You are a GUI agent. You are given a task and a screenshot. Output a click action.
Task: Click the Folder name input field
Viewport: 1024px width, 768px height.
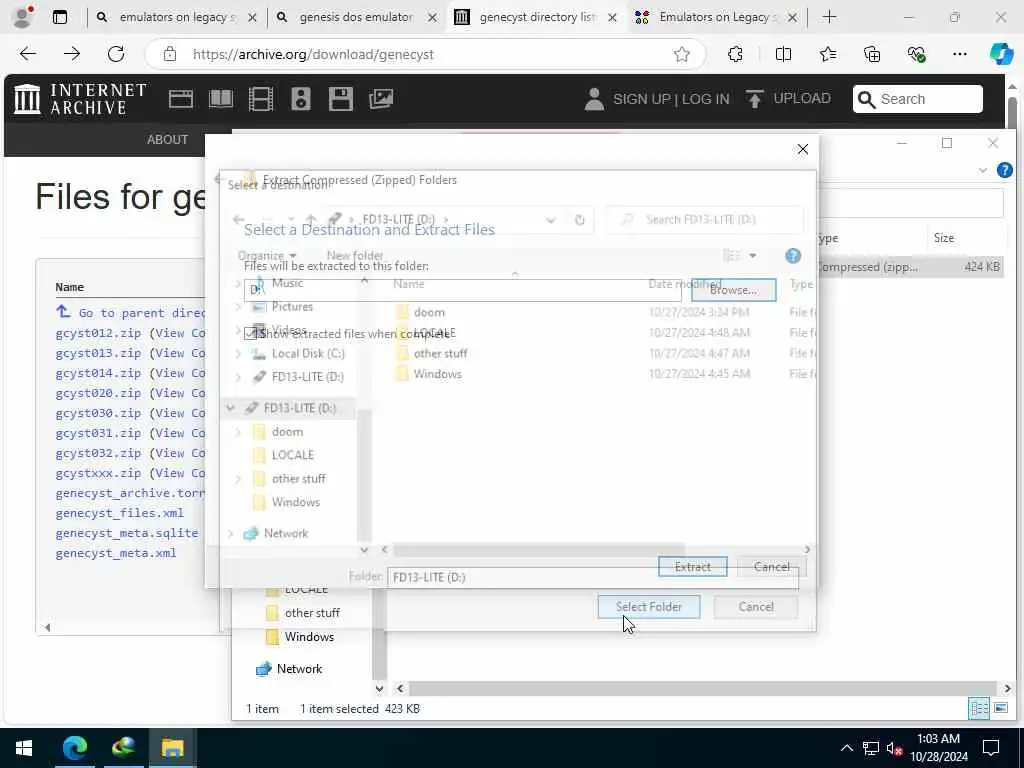tap(592, 577)
